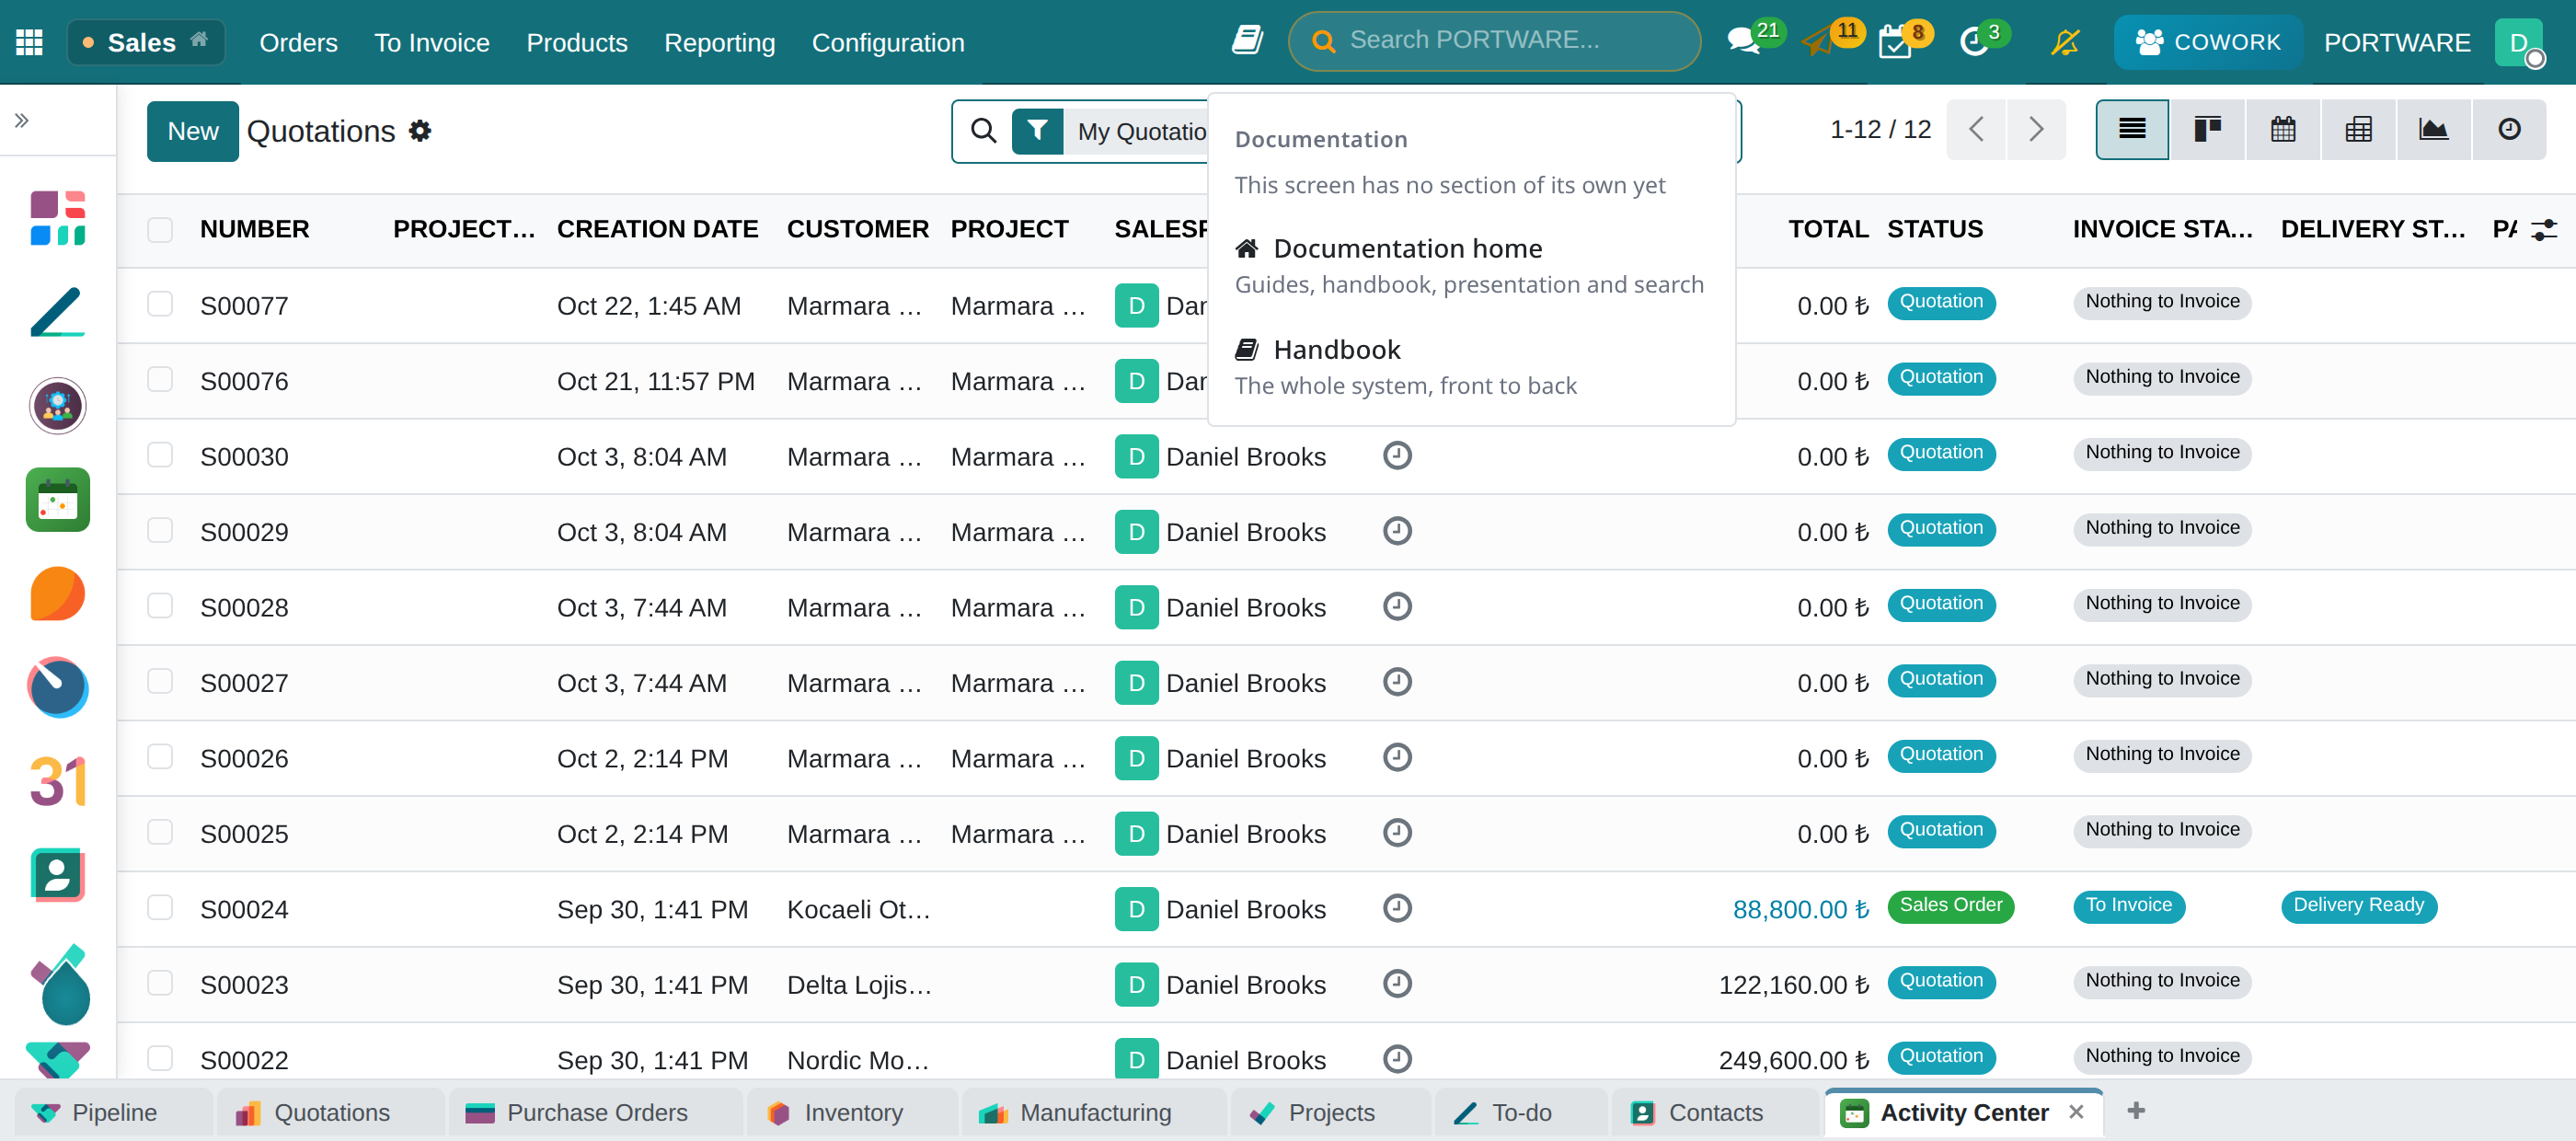Switch to calendar view
The image size is (2576, 1141).
click(2283, 129)
